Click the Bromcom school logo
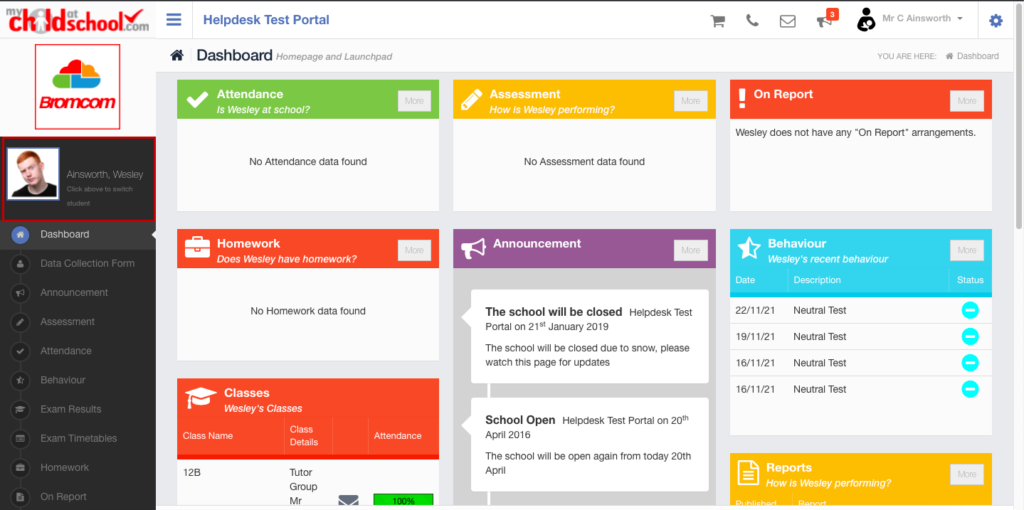This screenshot has width=1024, height=510. 77,86
